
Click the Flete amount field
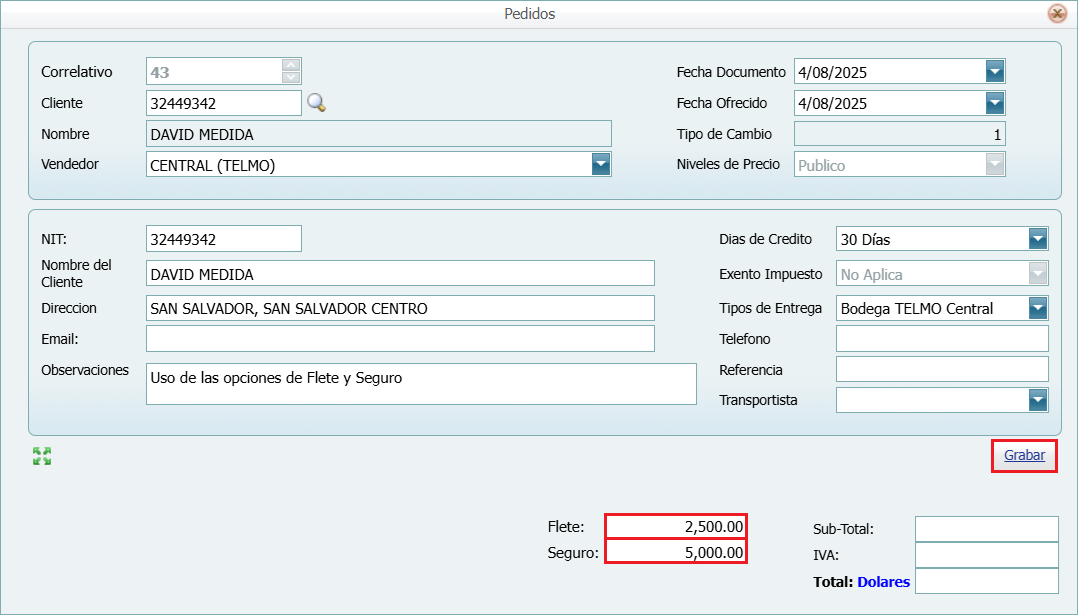click(x=676, y=526)
